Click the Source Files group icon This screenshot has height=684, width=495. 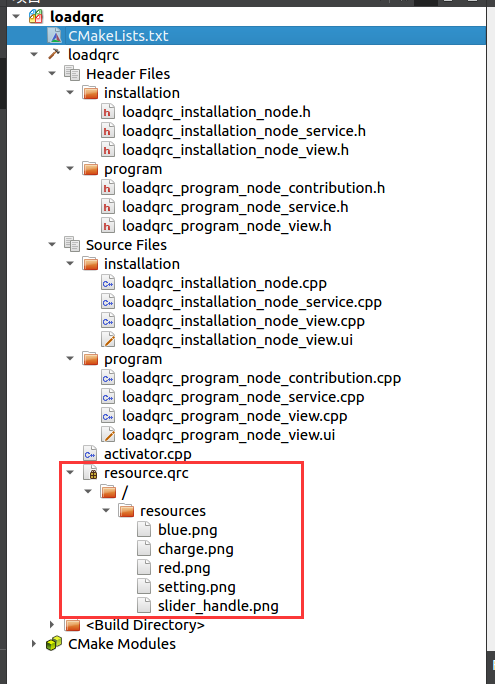72,245
